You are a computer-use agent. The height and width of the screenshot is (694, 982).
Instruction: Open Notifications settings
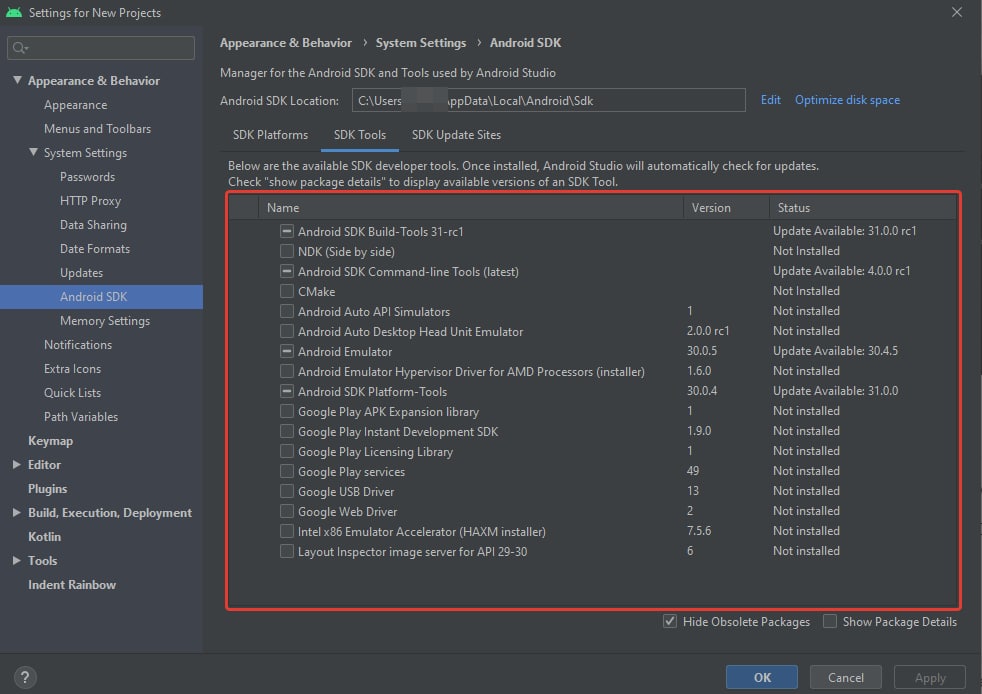click(78, 344)
